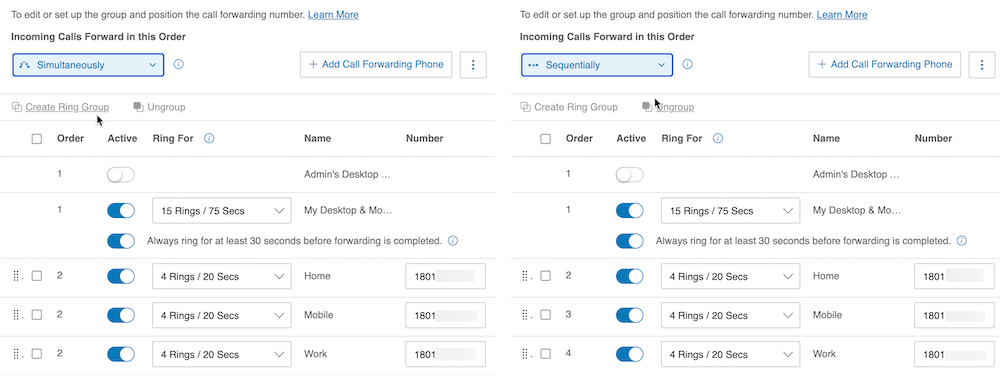Open the Simultaneously order dropdown

[x=88, y=64]
